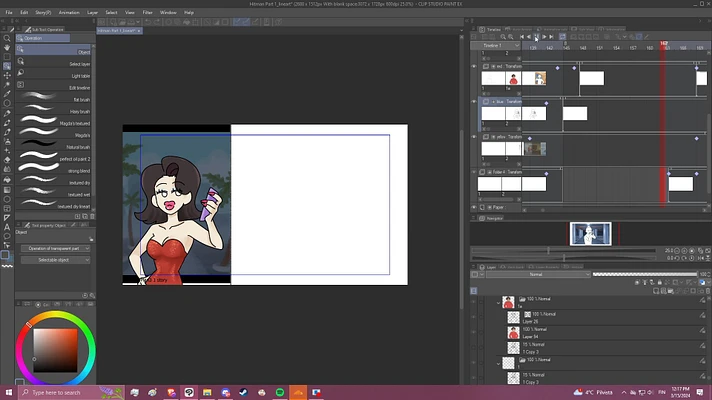The height and width of the screenshot is (400, 712).
Task: Click Go to start of timeline button
Action: point(522,37)
